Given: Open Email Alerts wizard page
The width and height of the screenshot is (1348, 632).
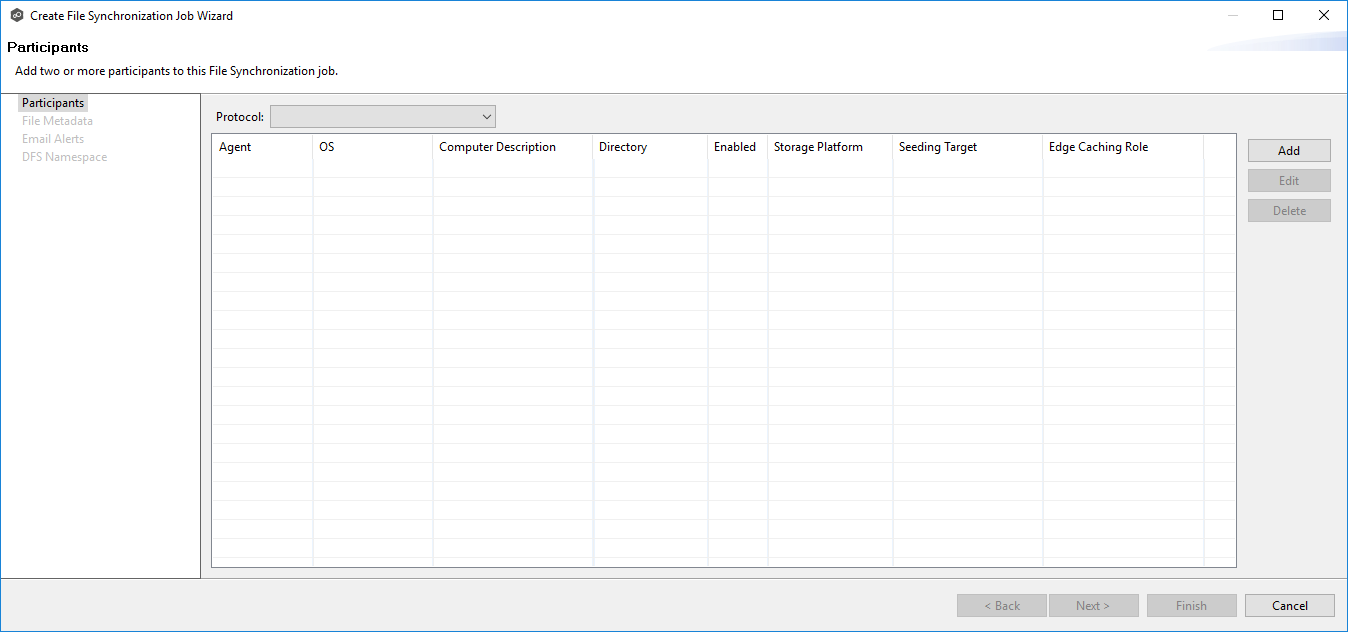Looking at the screenshot, I should point(53,139).
